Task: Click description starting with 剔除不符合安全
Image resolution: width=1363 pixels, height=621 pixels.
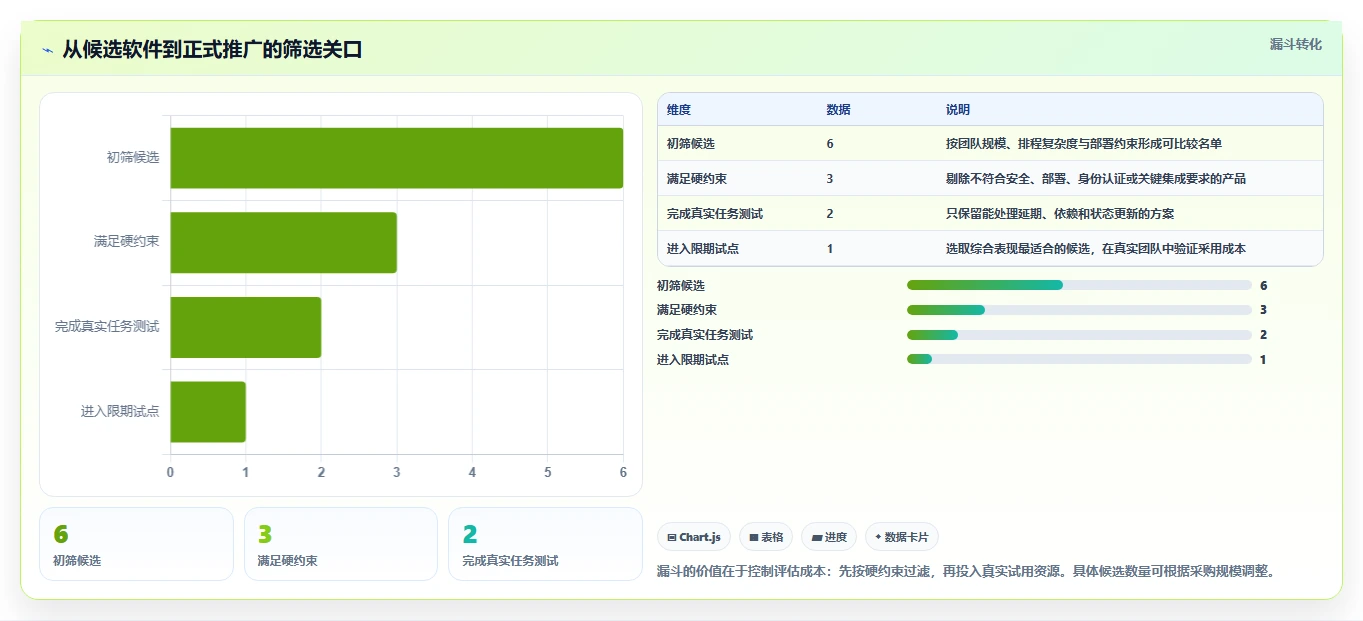Action: 1096,179
